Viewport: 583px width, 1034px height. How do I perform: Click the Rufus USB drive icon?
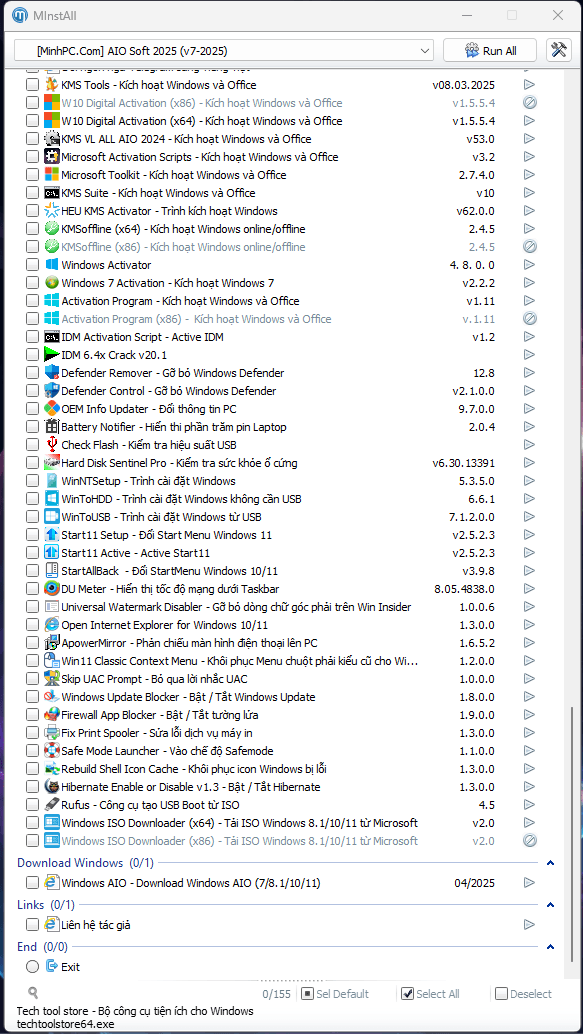(x=51, y=805)
